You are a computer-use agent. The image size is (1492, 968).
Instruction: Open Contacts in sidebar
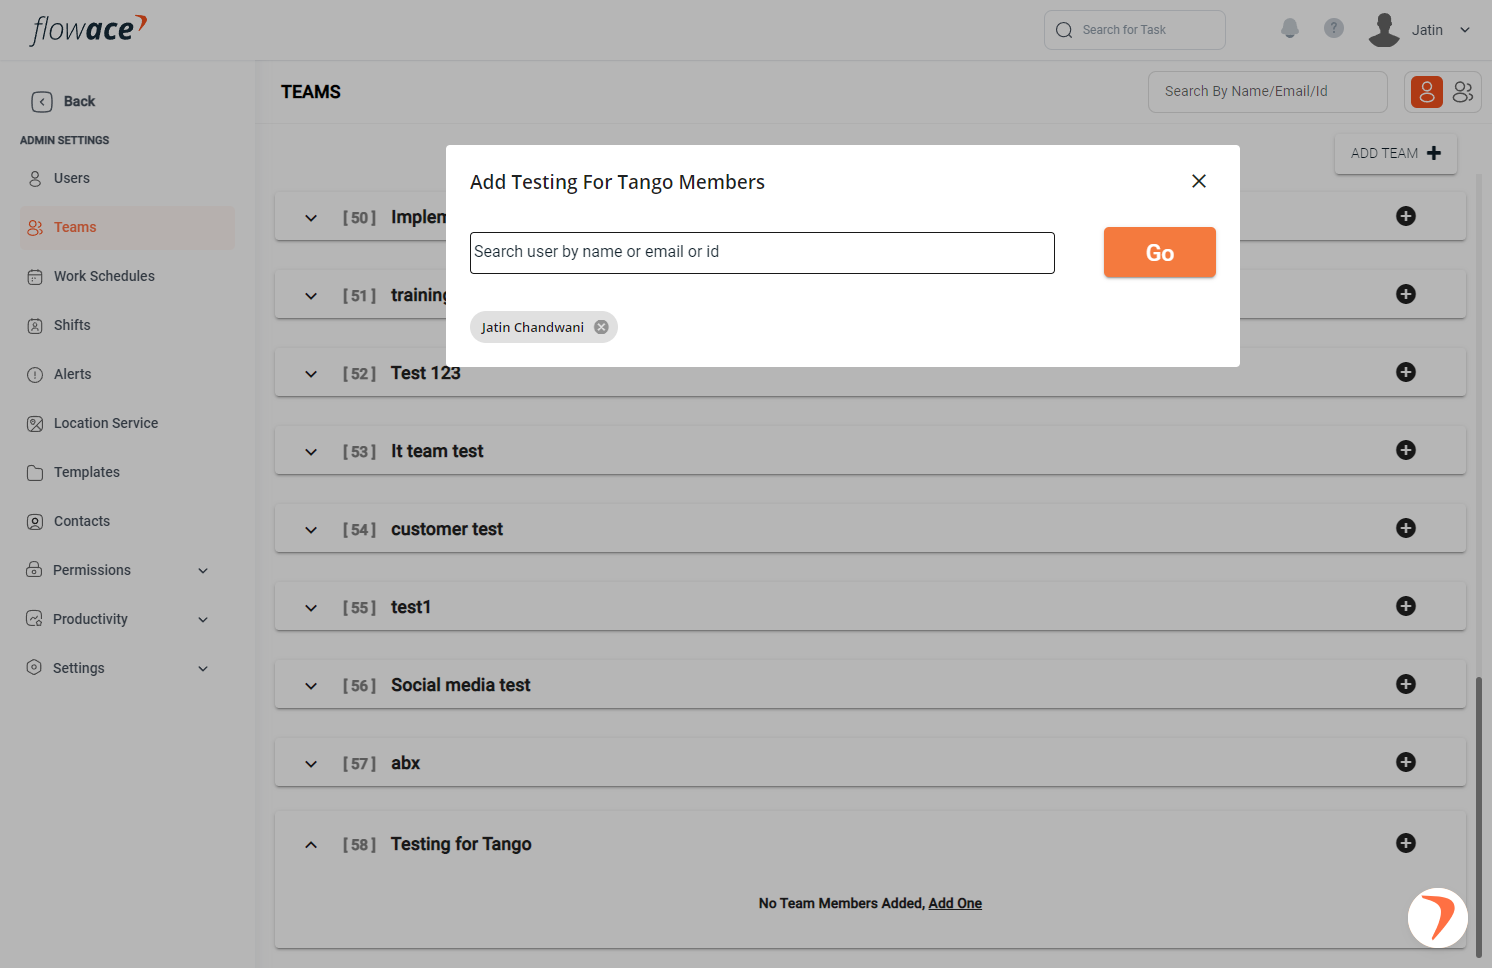coord(82,521)
